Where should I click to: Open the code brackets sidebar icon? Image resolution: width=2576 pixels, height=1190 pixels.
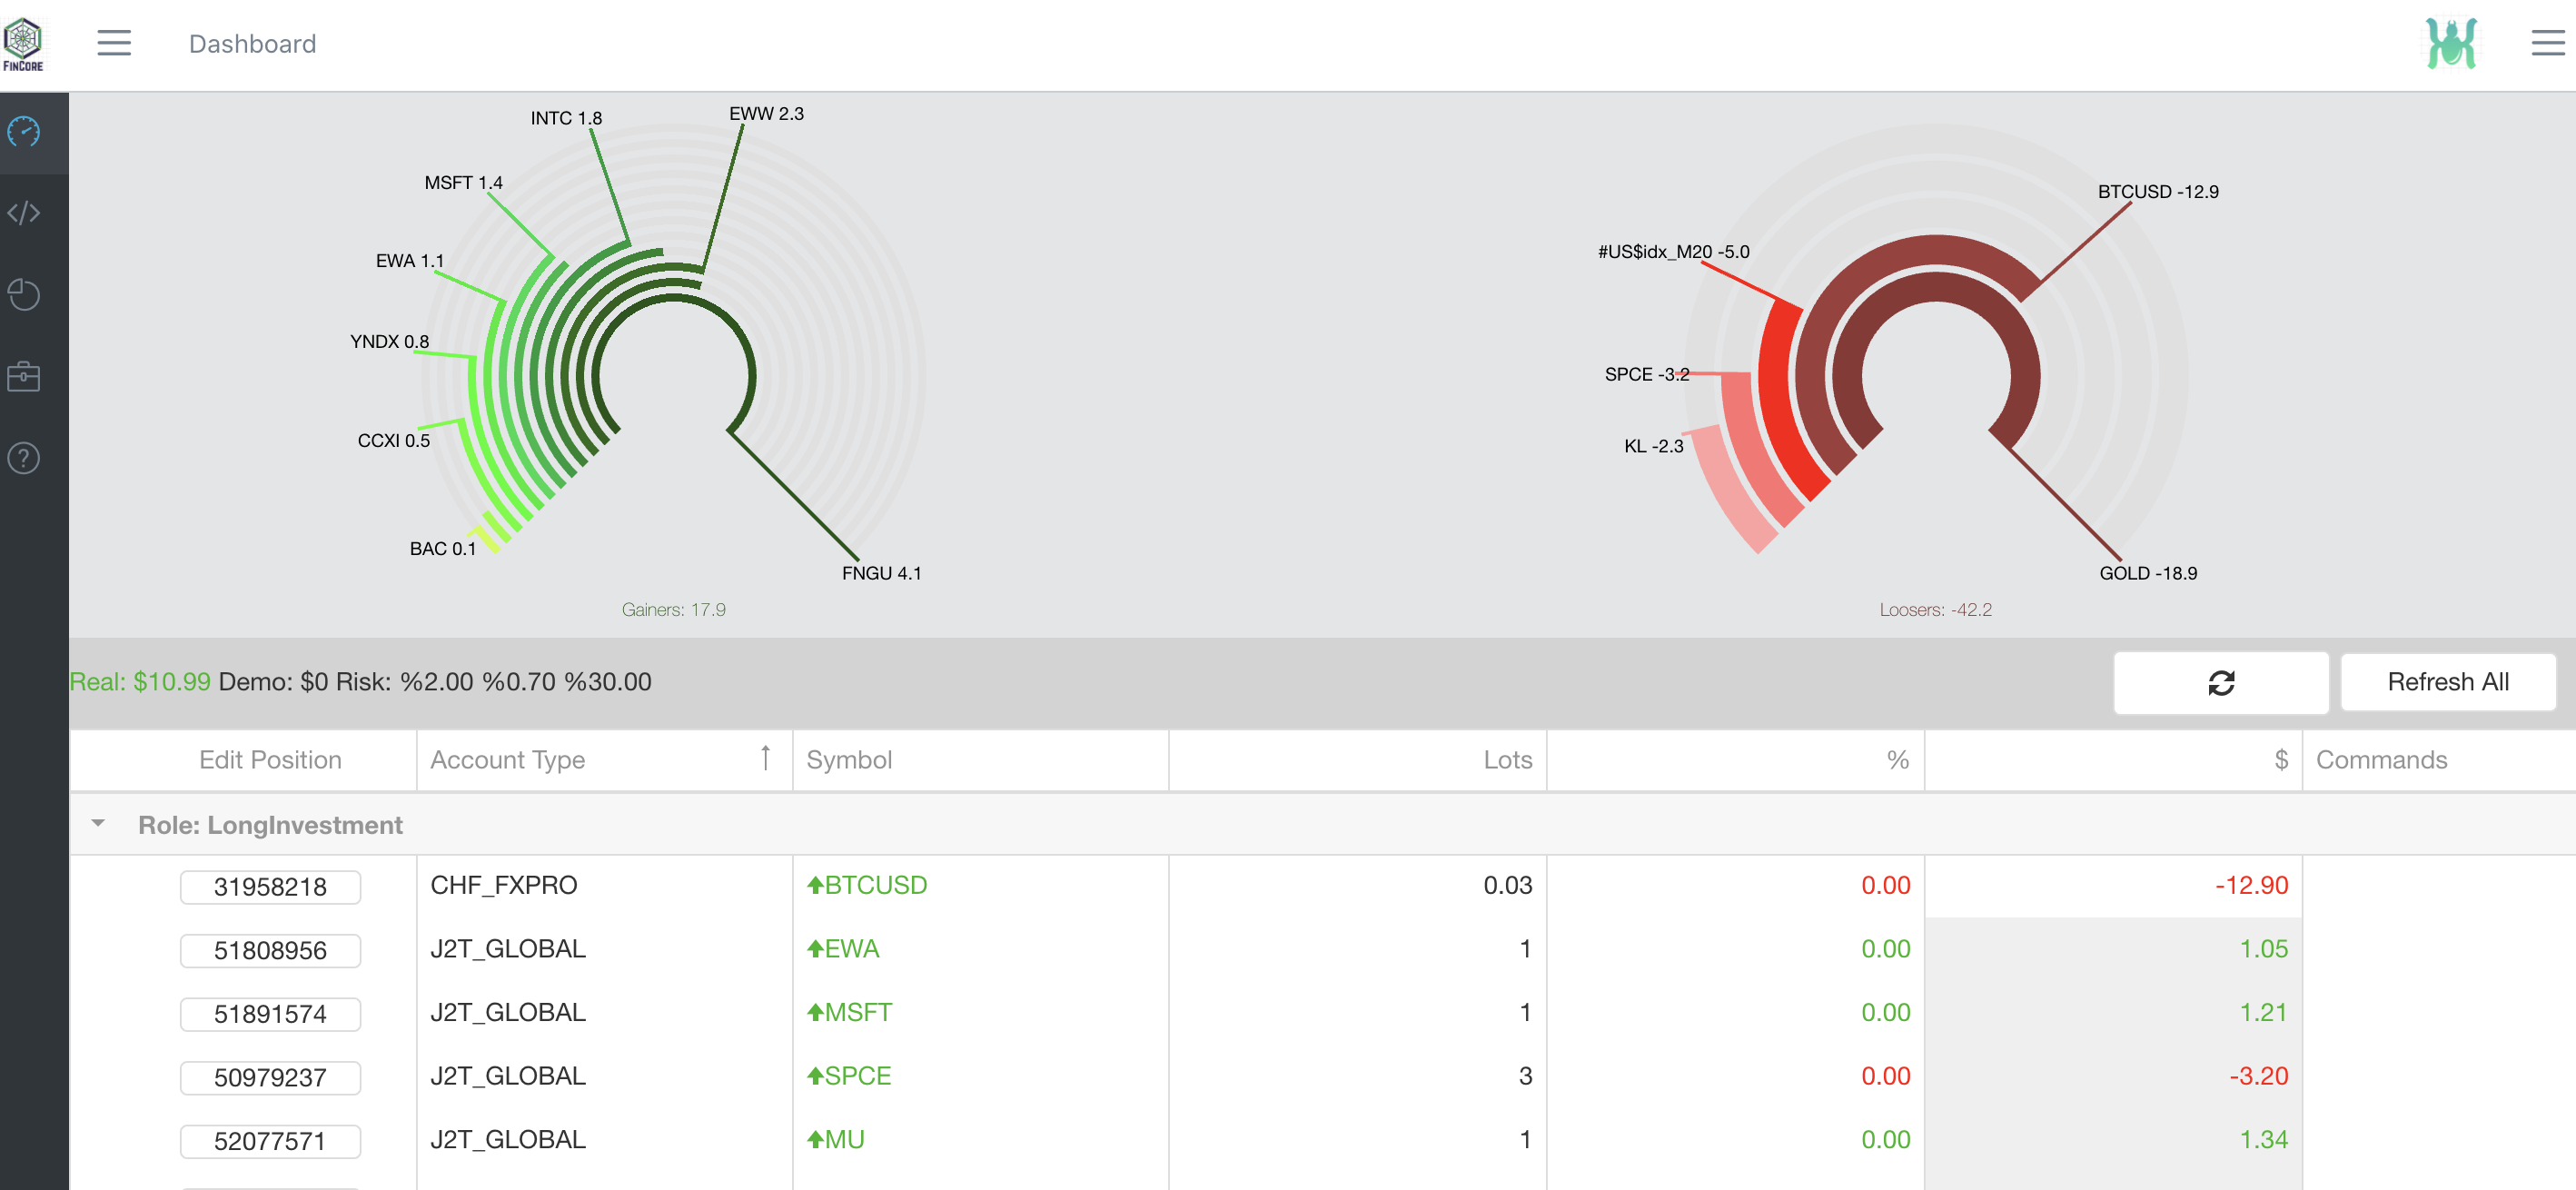[x=24, y=213]
